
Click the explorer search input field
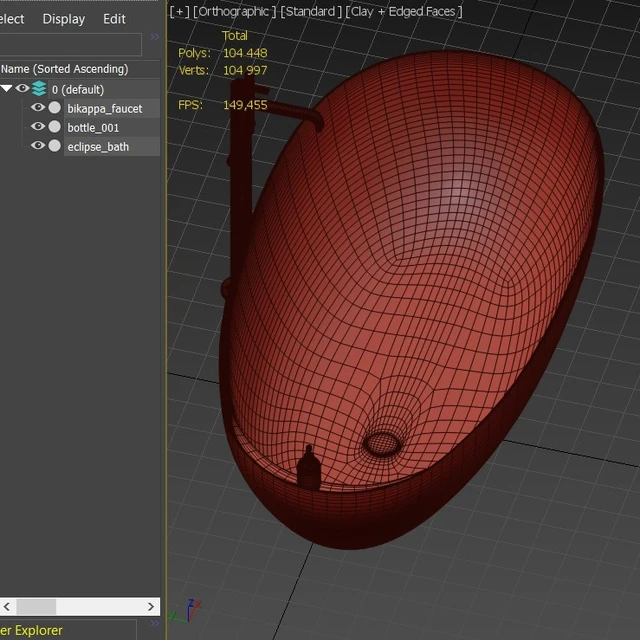tap(71, 44)
